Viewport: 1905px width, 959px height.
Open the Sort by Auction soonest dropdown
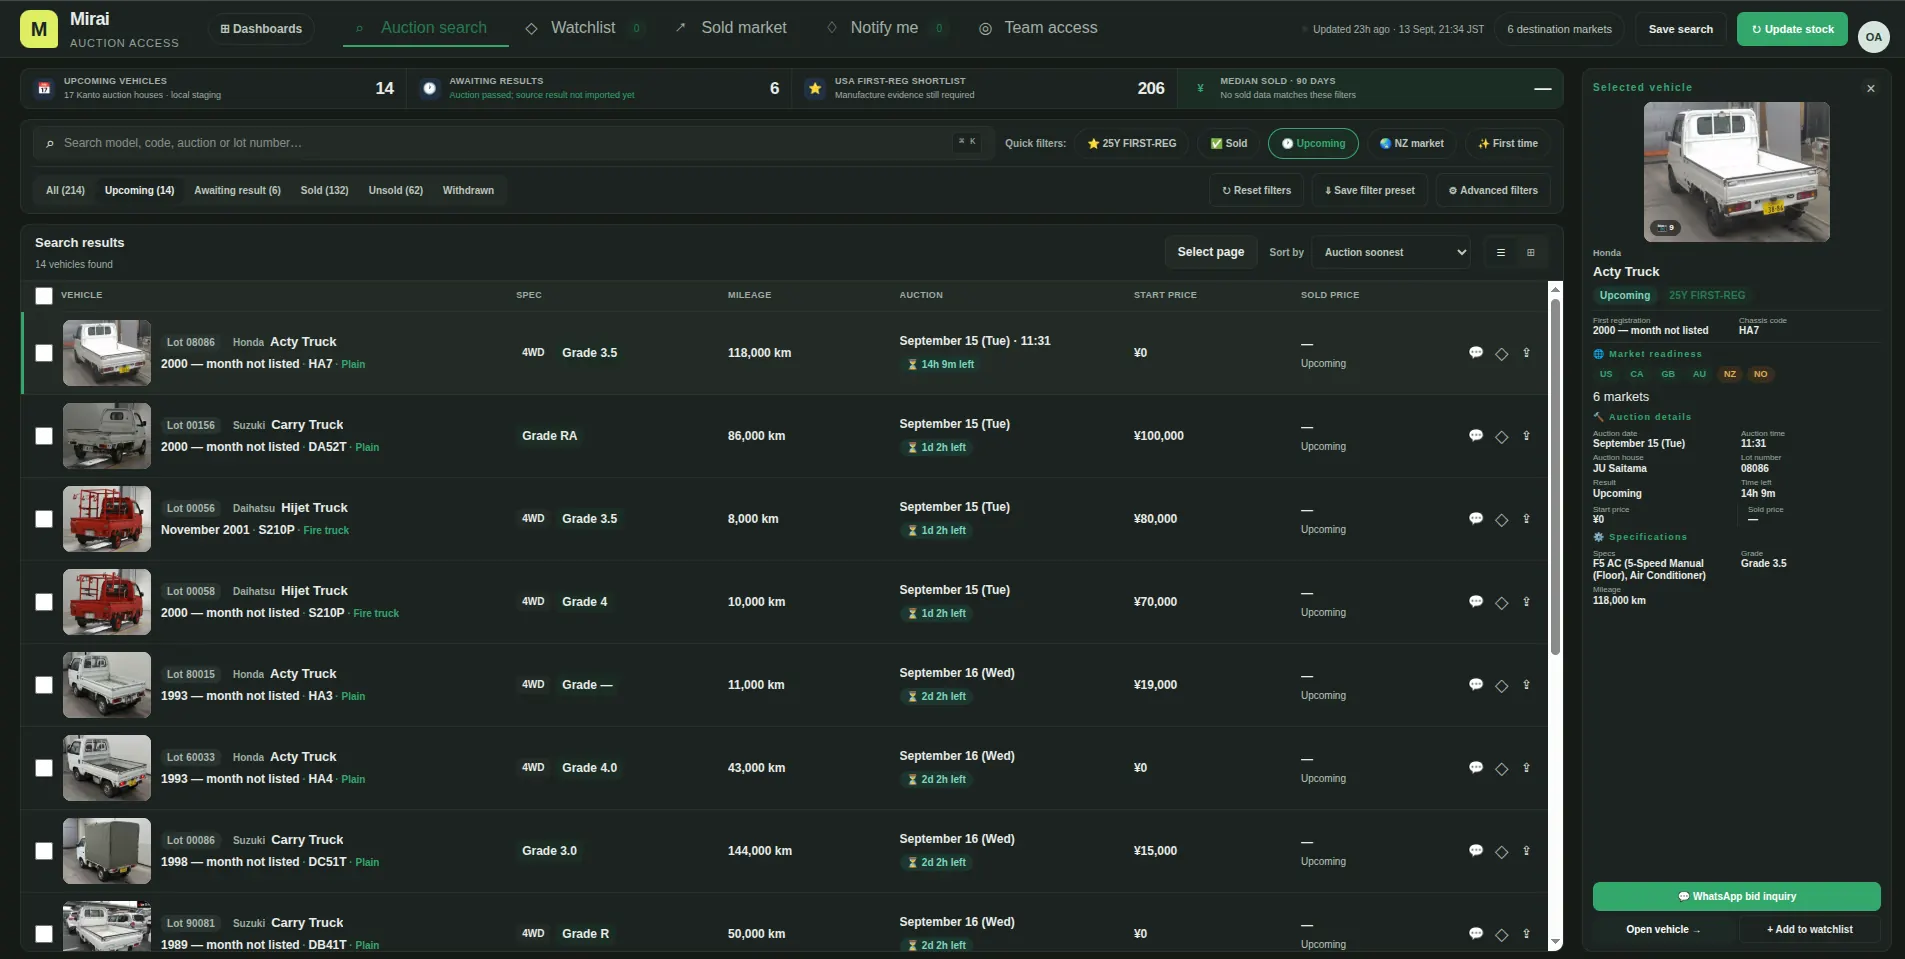[1392, 252]
